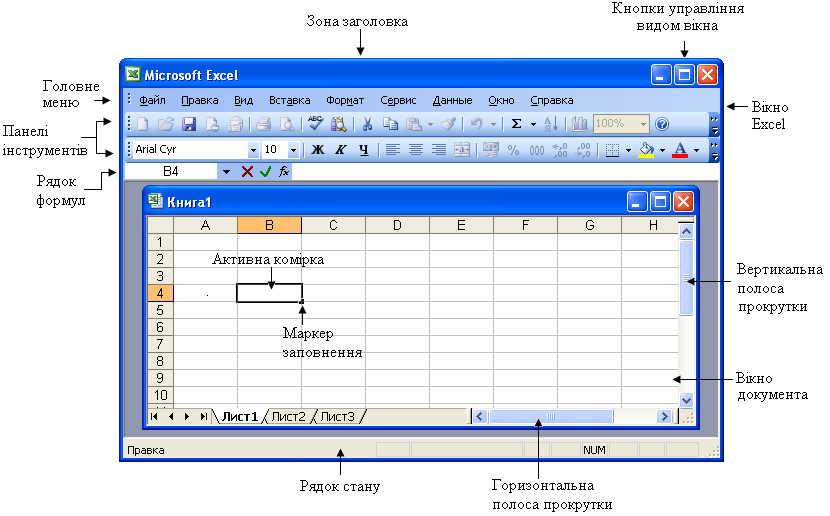Select column D header
This screenshot has height=516, width=830.
[x=397, y=225]
